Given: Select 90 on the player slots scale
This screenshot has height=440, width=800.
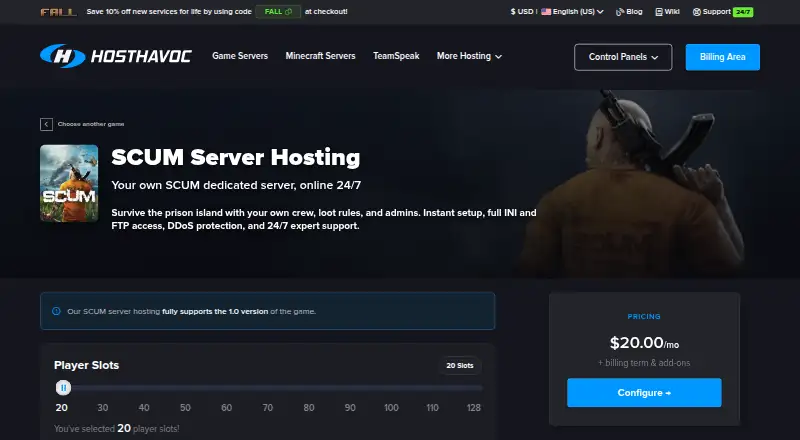Looking at the screenshot, I should coord(350,407).
